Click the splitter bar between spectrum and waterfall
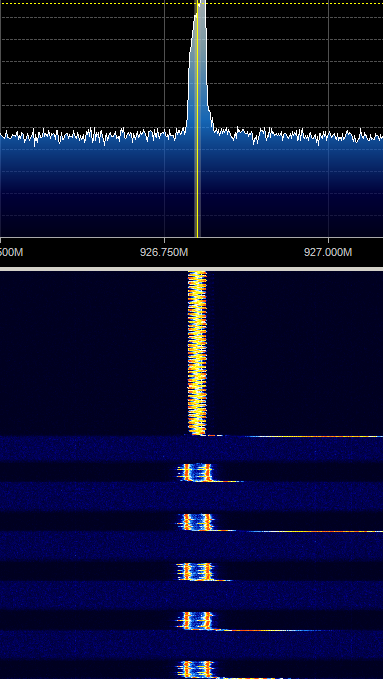The width and height of the screenshot is (383, 679). click(x=192, y=269)
